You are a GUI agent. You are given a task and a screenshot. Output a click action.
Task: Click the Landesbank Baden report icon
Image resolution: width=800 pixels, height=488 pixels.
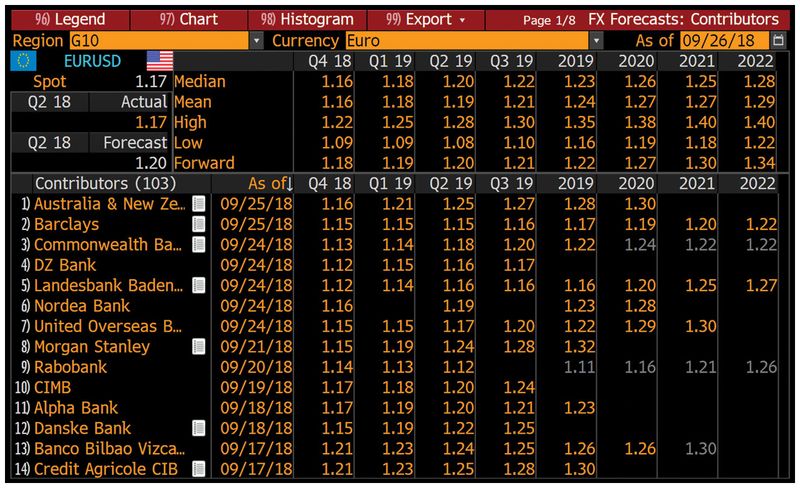pos(199,285)
